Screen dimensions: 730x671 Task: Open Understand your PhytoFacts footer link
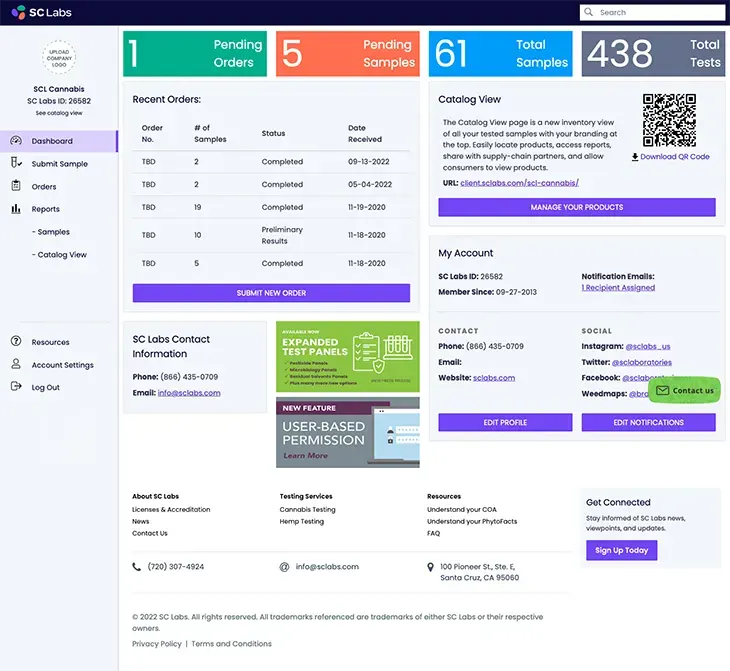(x=472, y=522)
